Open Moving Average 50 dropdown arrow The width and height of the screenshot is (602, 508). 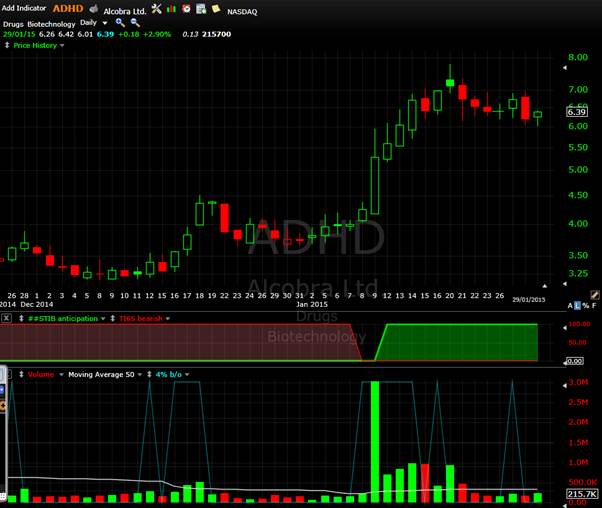(x=140, y=374)
